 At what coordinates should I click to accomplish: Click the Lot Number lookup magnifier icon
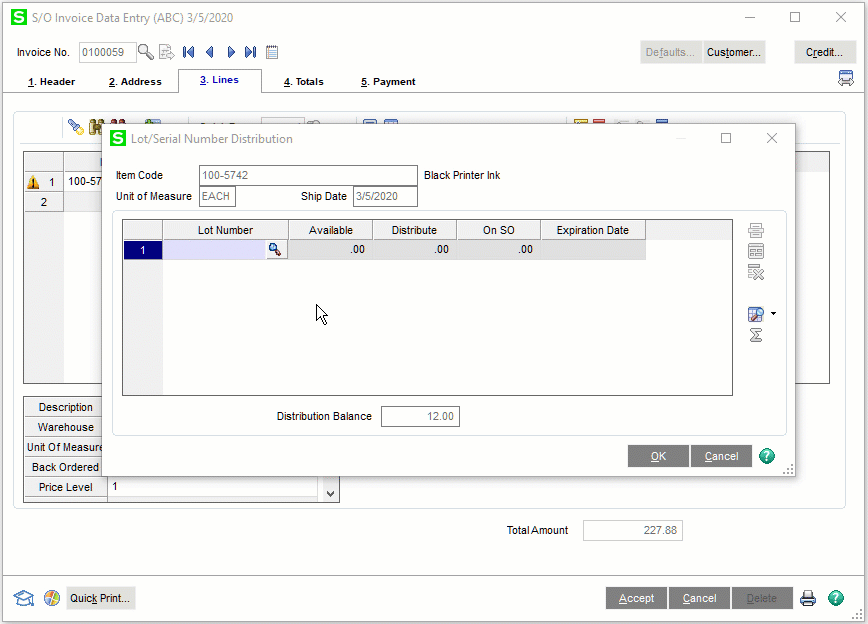pyautogui.click(x=276, y=250)
